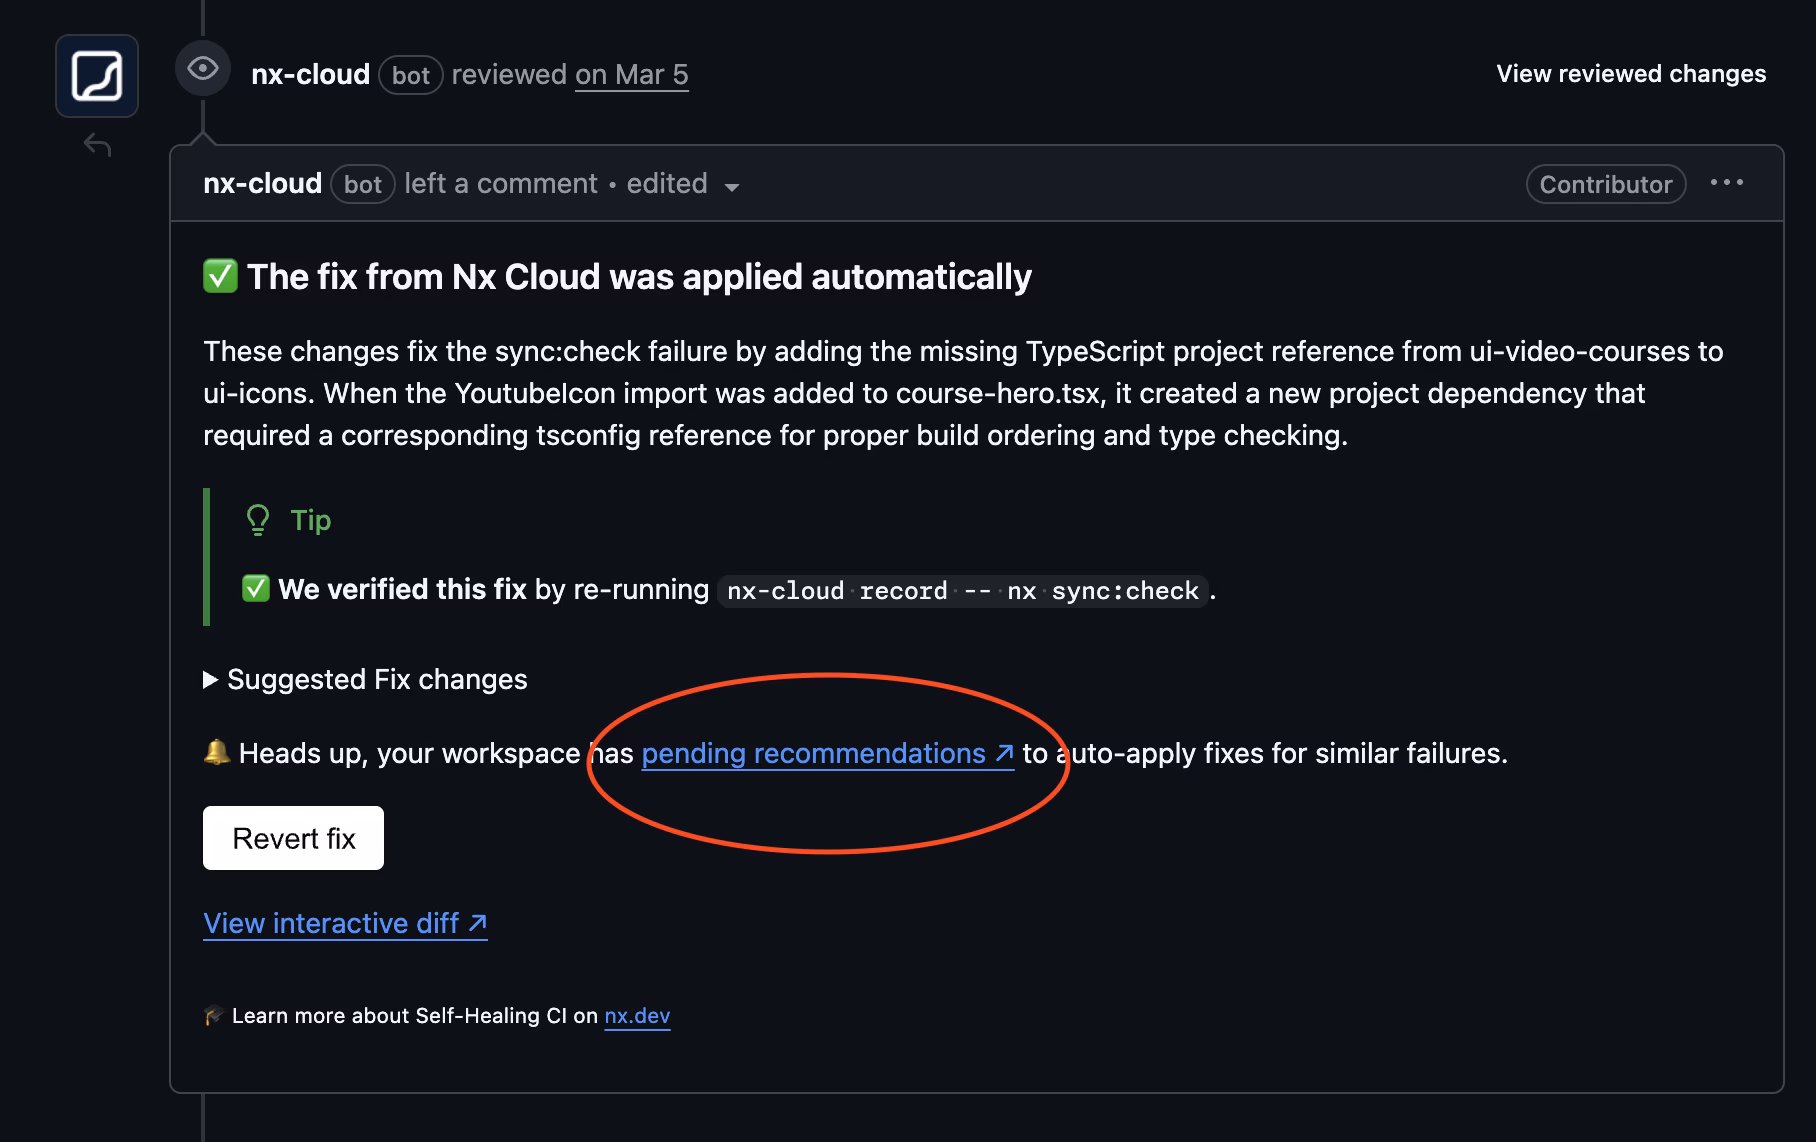
Task: Click the Revert fix button
Action: tap(293, 838)
